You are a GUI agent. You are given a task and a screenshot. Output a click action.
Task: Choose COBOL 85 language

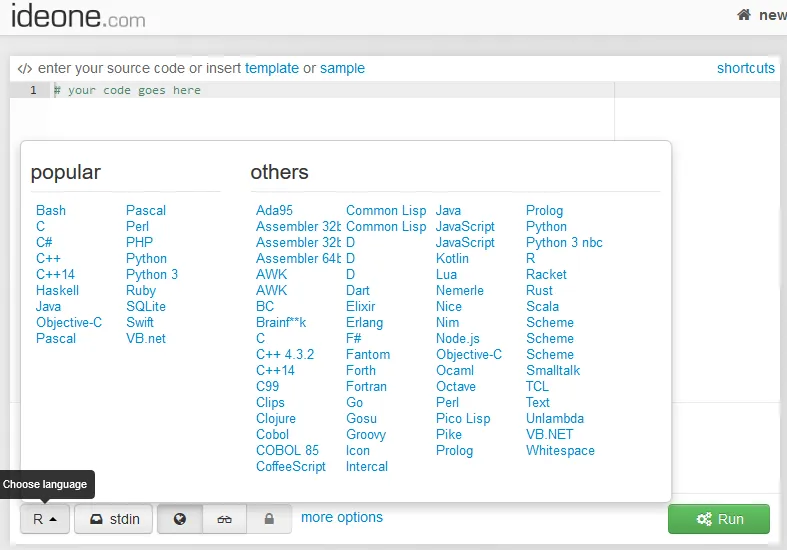(287, 451)
